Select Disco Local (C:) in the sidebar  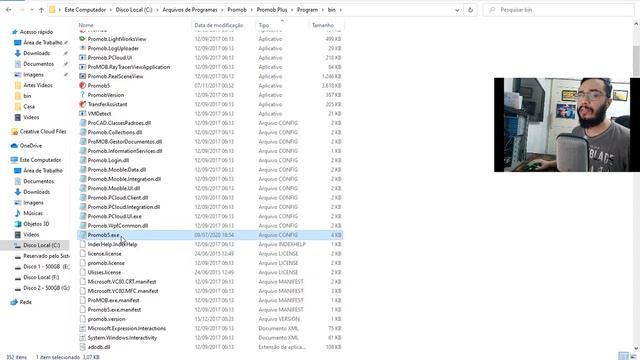click(x=41, y=245)
